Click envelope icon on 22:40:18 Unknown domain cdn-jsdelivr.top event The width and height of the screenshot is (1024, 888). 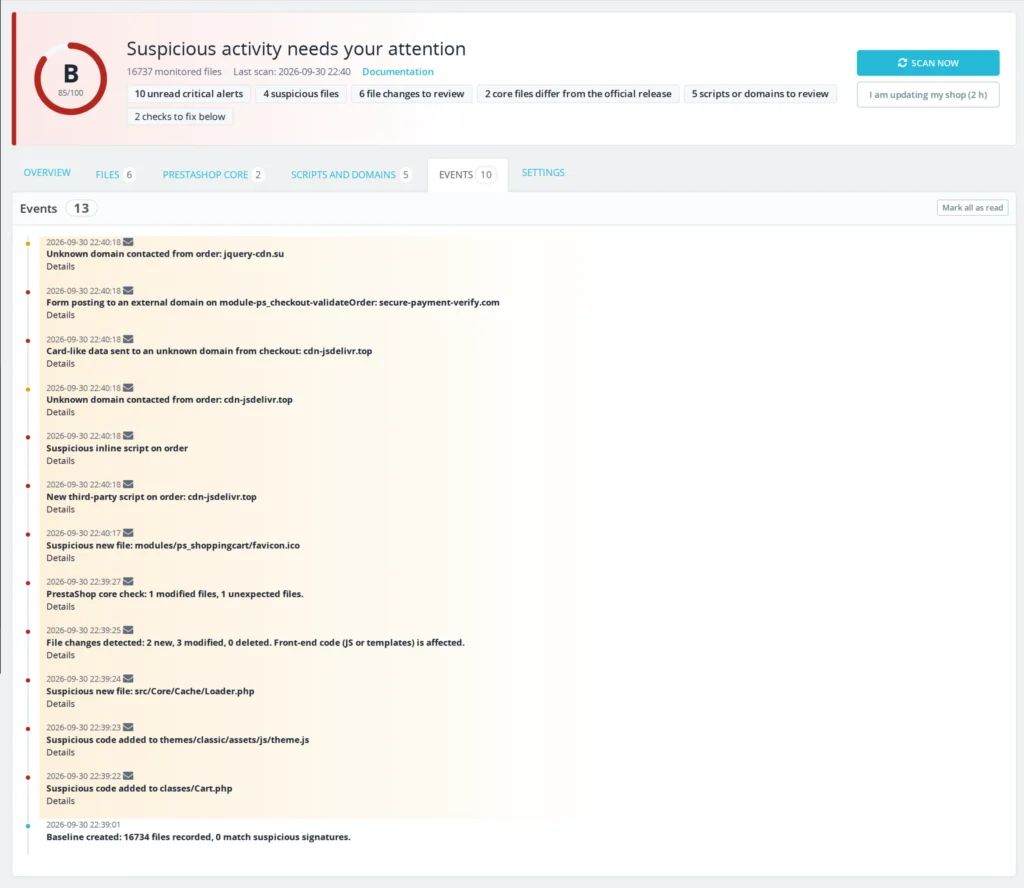(128, 388)
